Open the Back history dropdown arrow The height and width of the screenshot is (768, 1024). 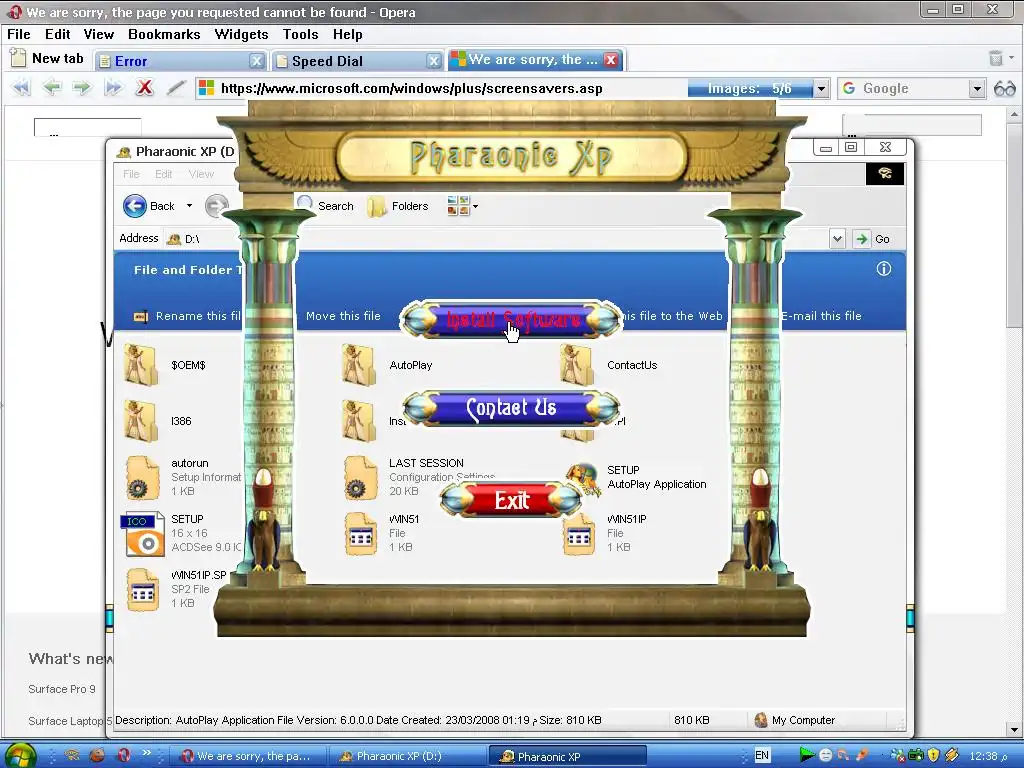click(x=189, y=206)
